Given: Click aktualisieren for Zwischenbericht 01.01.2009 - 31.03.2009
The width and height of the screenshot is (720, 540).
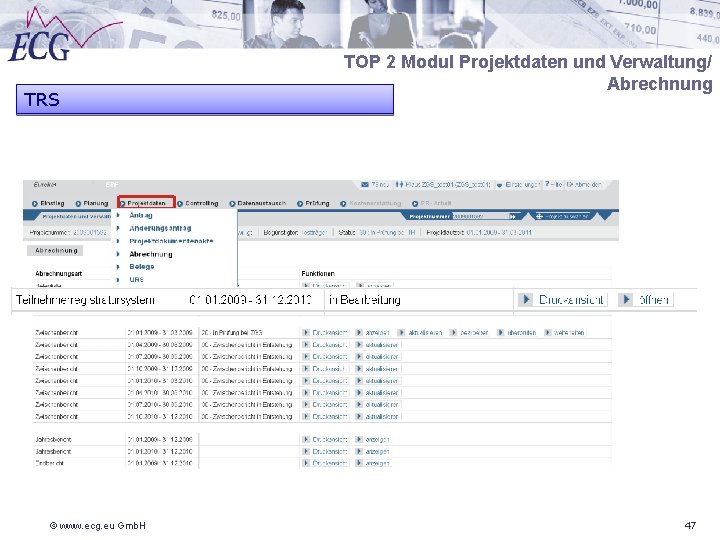Looking at the screenshot, I should pyautogui.click(x=420, y=332).
